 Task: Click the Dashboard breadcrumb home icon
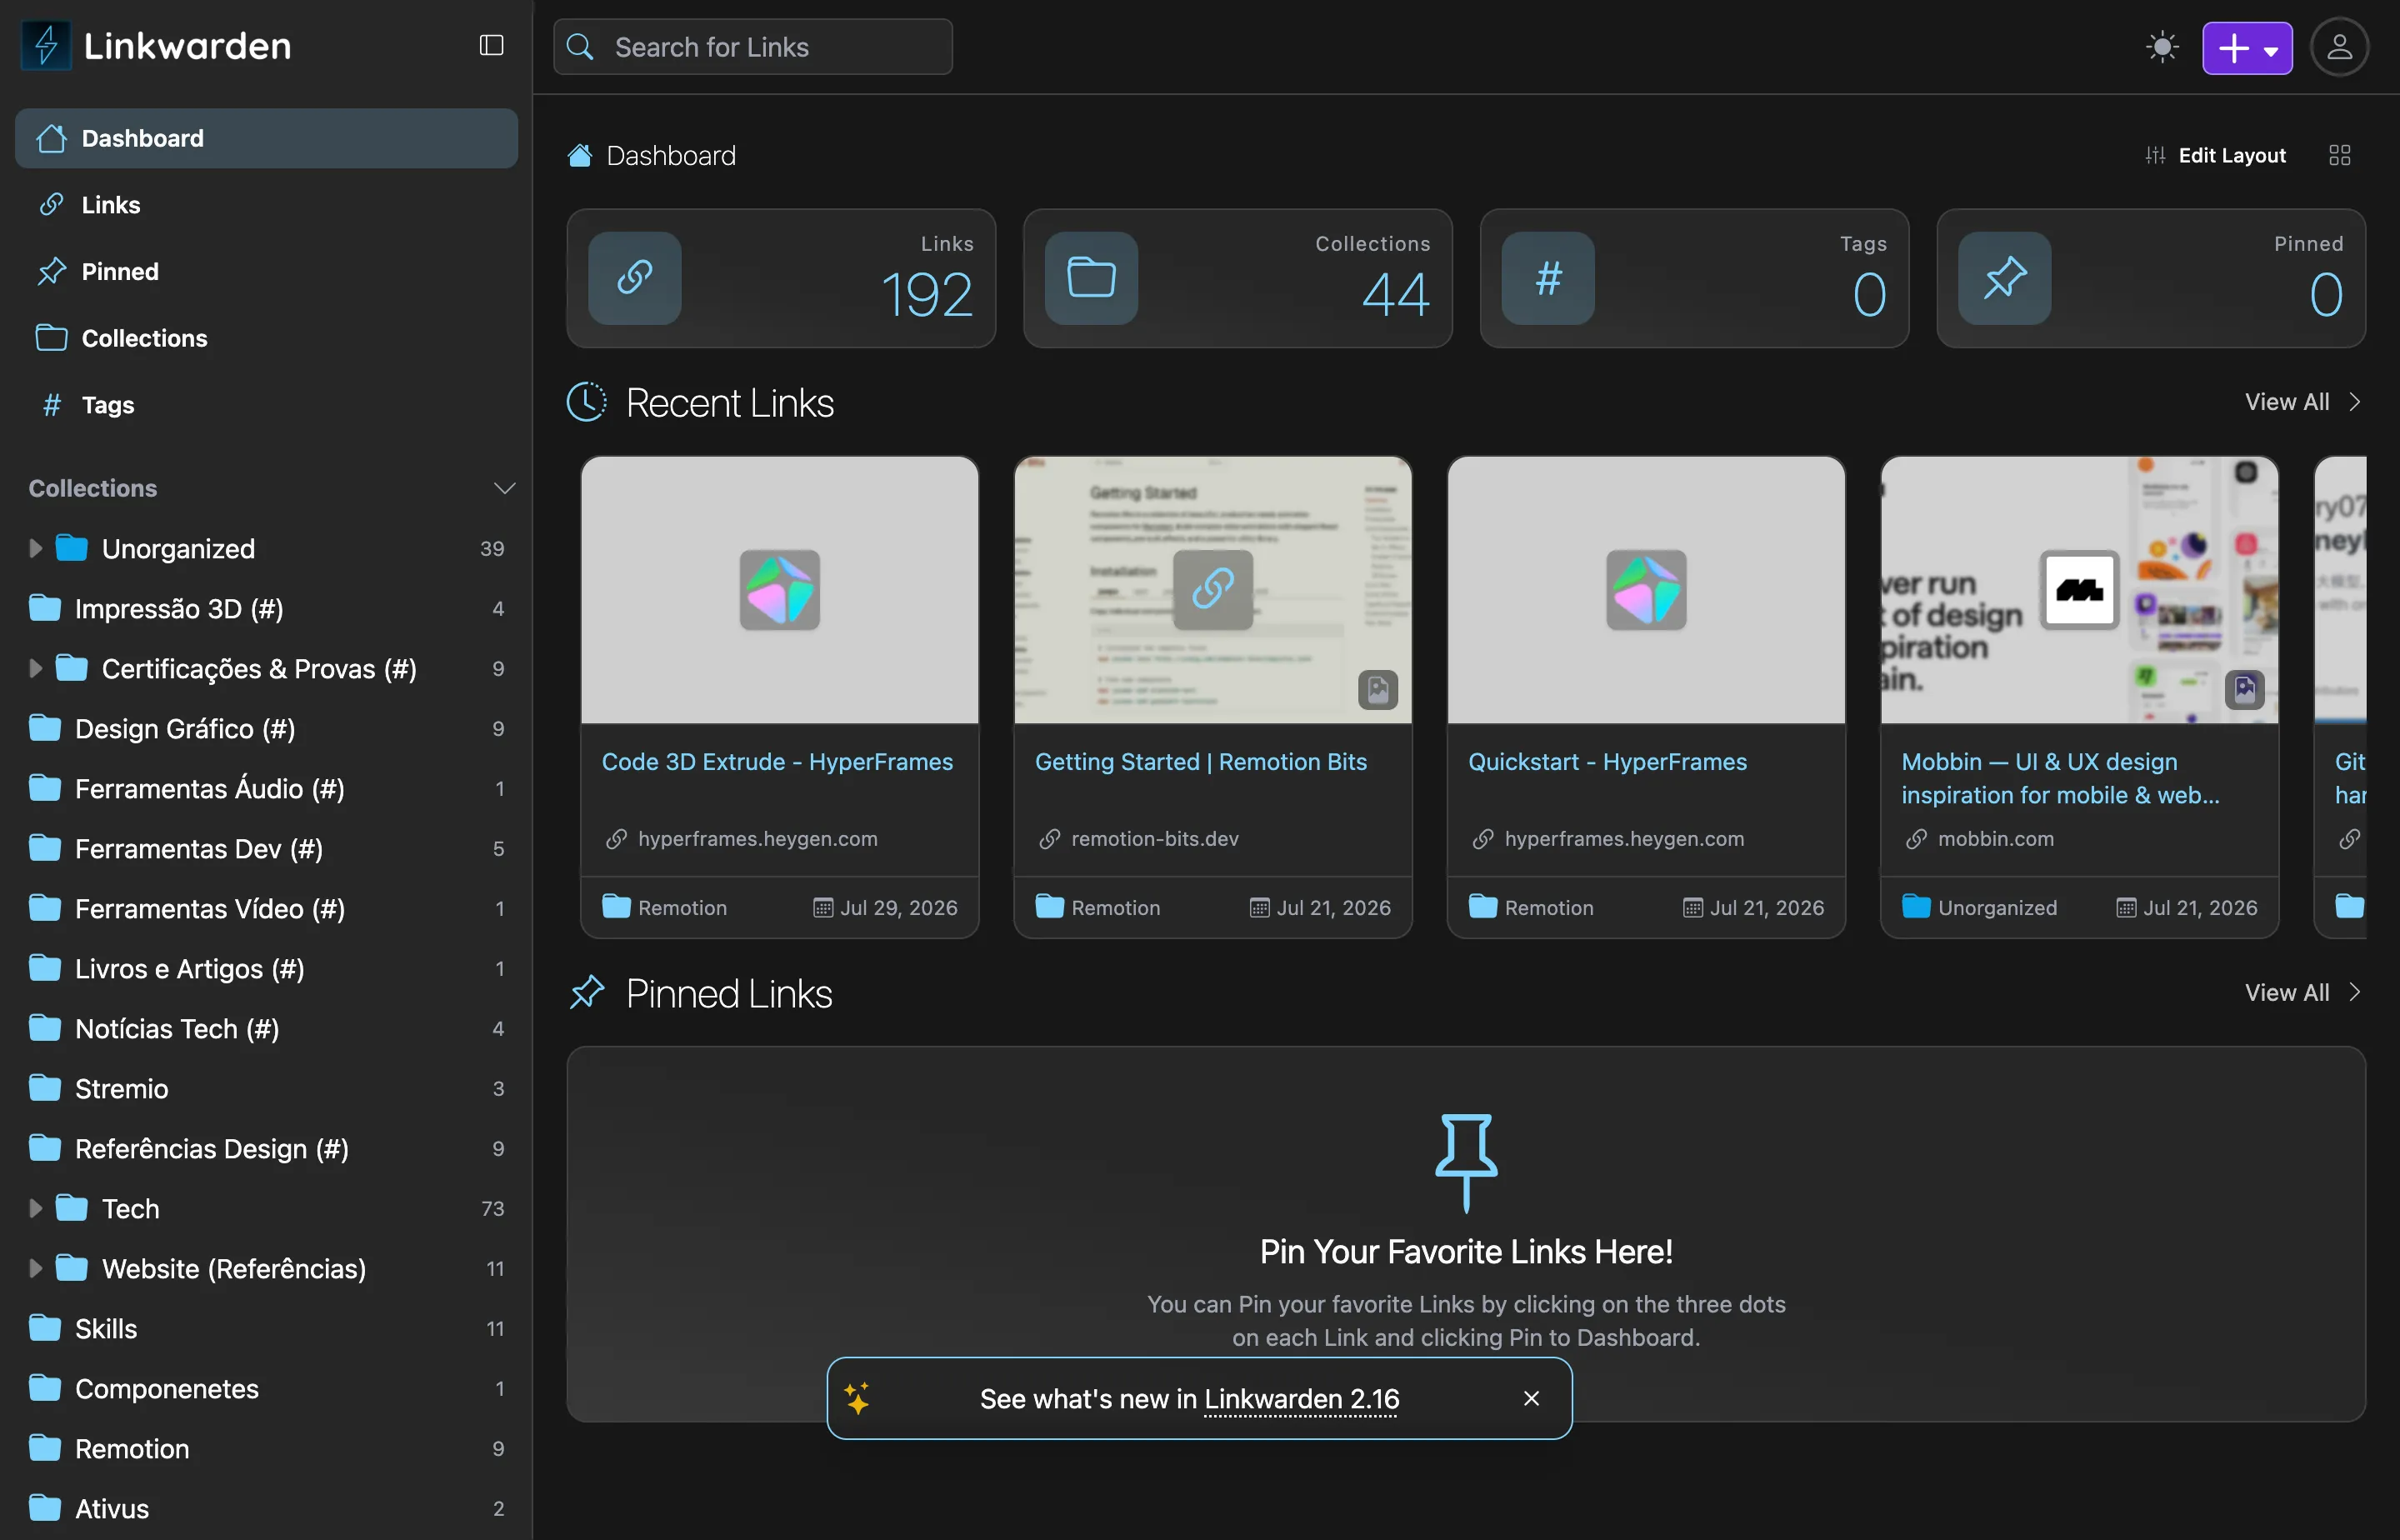(580, 155)
